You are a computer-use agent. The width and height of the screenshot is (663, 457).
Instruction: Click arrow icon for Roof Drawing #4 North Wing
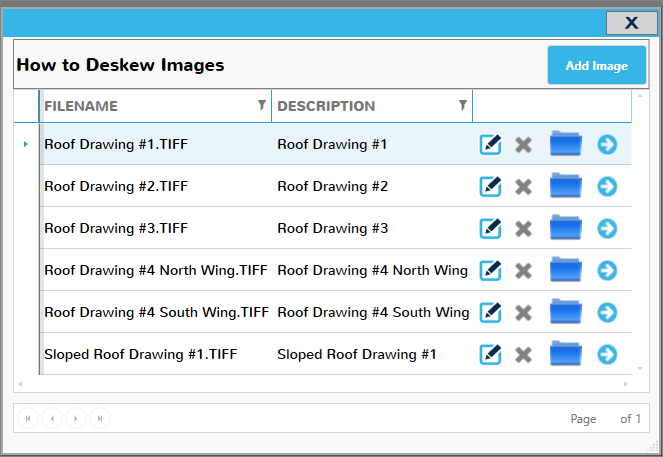(607, 271)
